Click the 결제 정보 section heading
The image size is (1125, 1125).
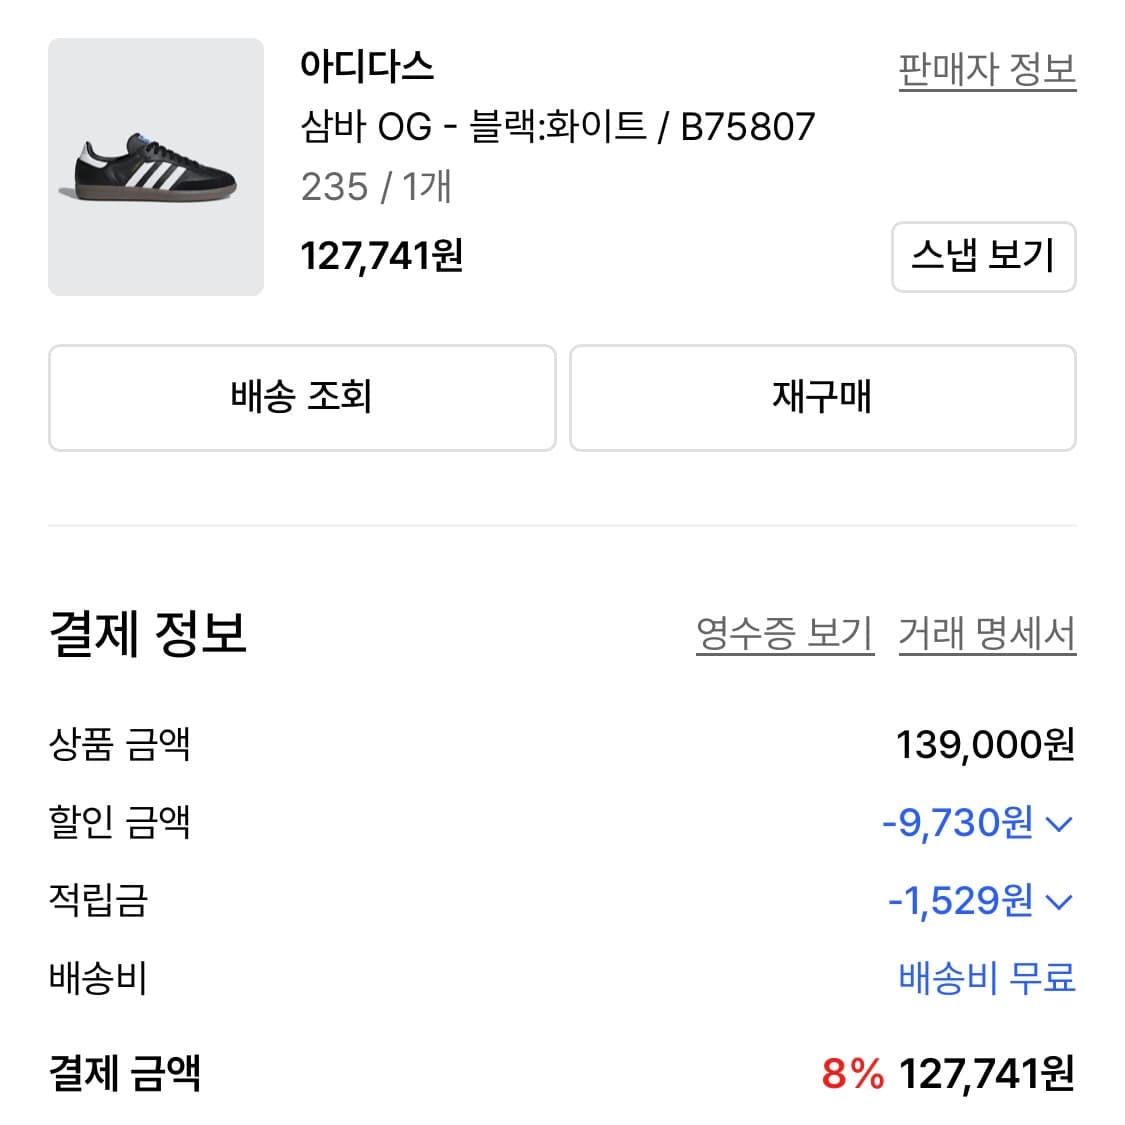(x=147, y=633)
